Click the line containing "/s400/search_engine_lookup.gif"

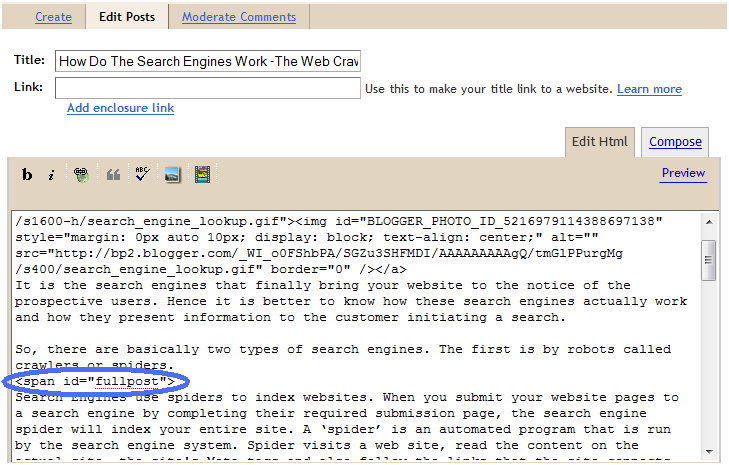coord(211,270)
